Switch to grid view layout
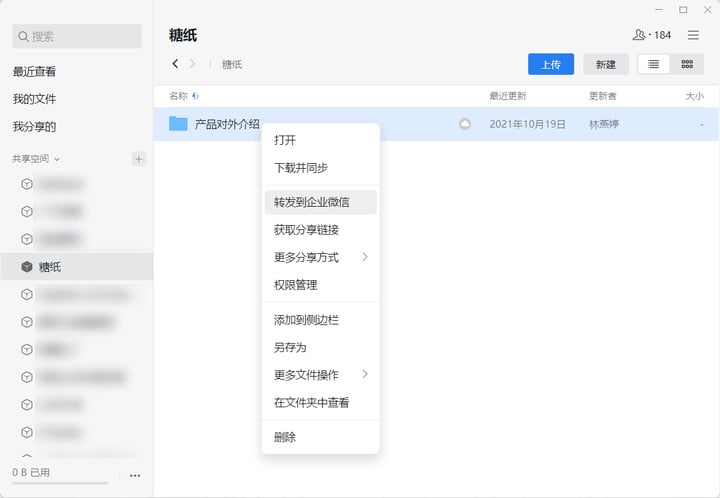 pyautogui.click(x=687, y=64)
